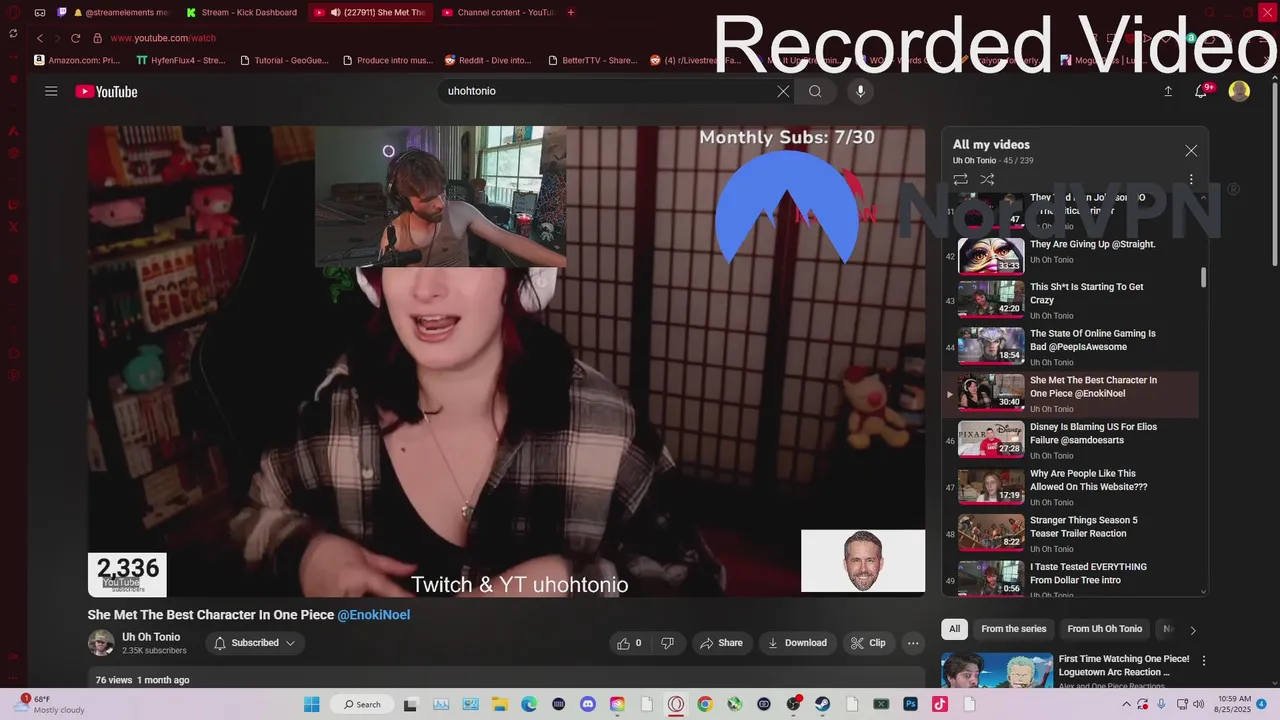Viewport: 1280px width, 720px height.
Task: Open Uh Oh Tonio channel avatar
Action: [x=101, y=643]
